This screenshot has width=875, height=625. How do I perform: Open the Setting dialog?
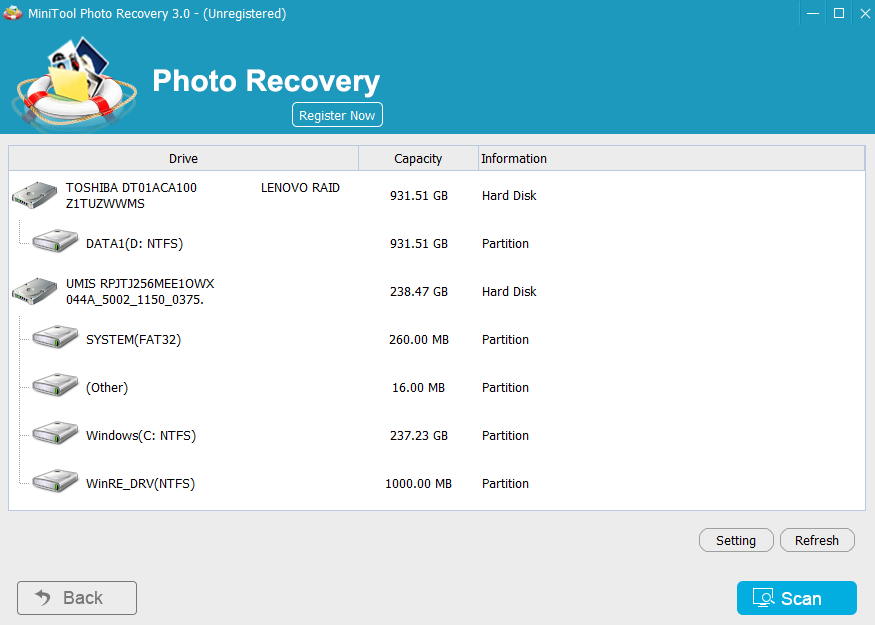click(x=736, y=540)
